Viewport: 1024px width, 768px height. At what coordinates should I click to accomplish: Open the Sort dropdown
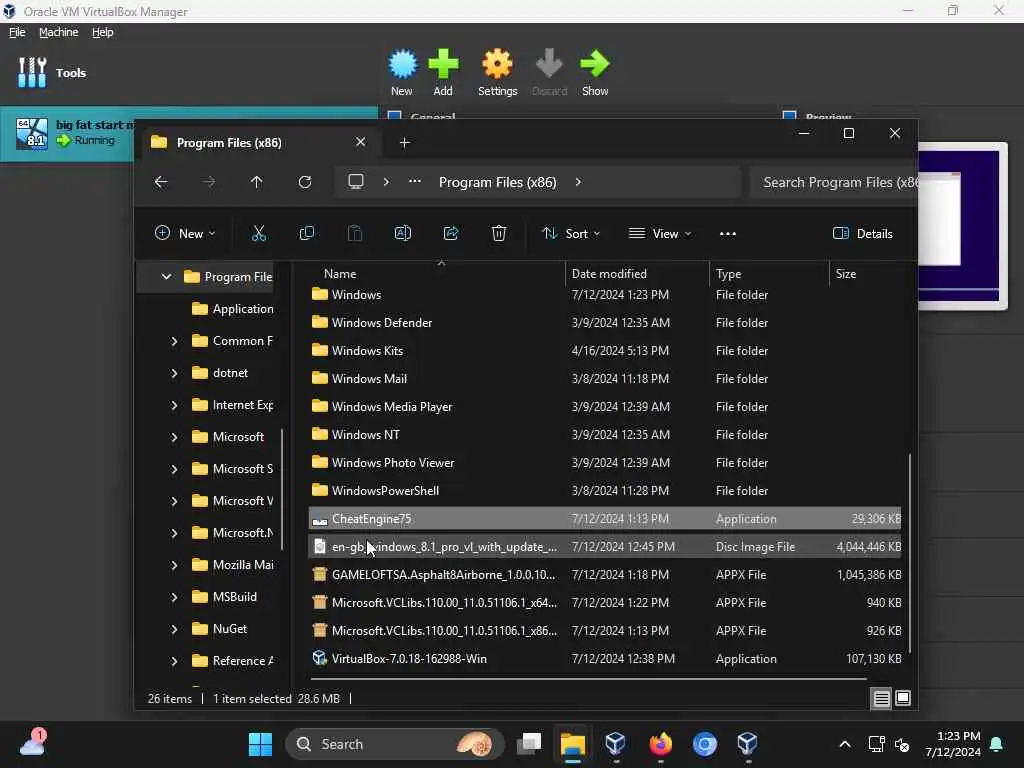571,233
